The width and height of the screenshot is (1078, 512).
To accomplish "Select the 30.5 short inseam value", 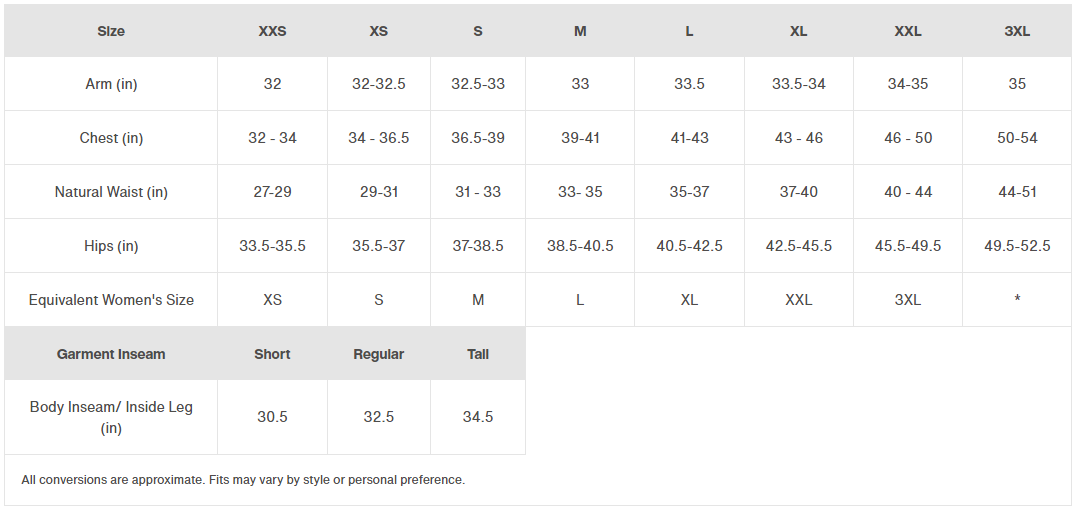I will 272,416.
